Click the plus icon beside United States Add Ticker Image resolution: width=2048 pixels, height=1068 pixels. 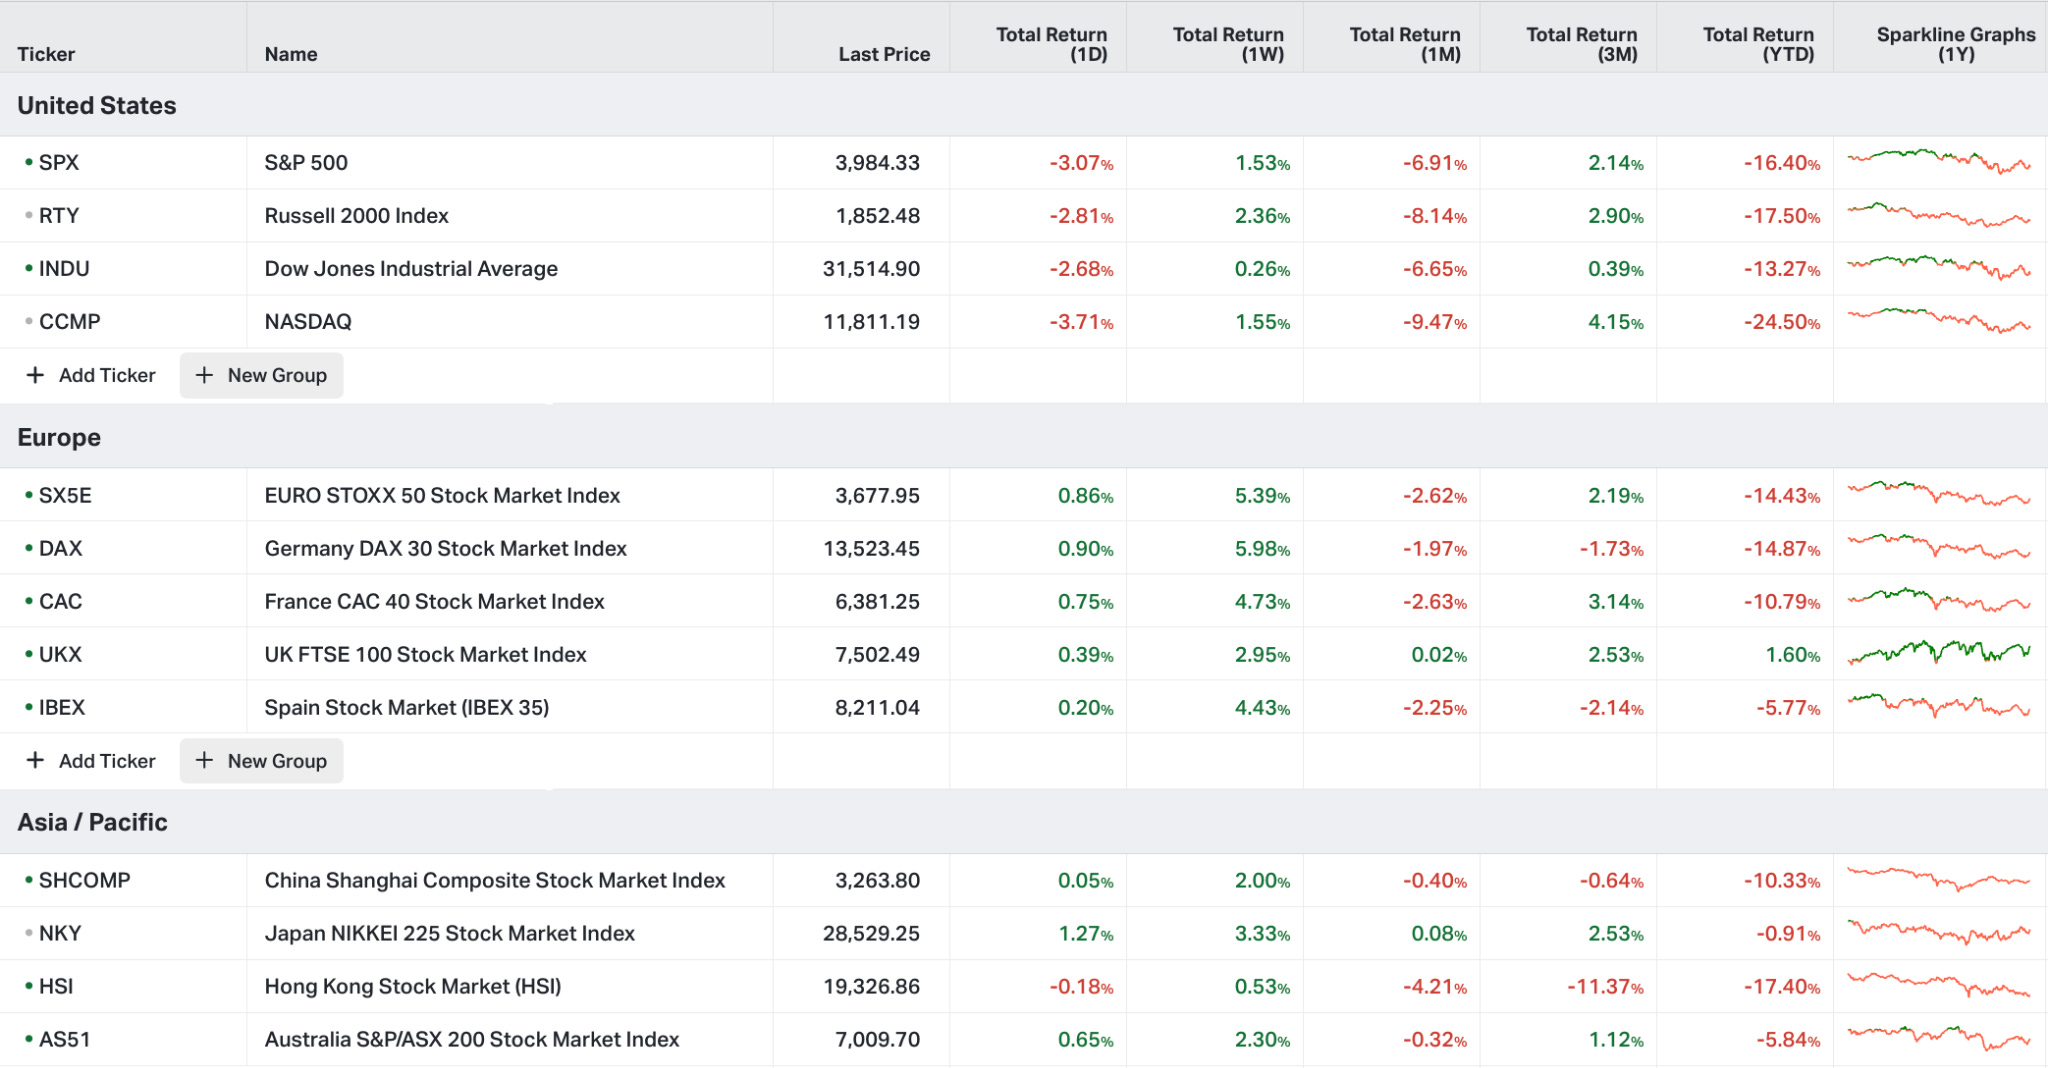[35, 375]
